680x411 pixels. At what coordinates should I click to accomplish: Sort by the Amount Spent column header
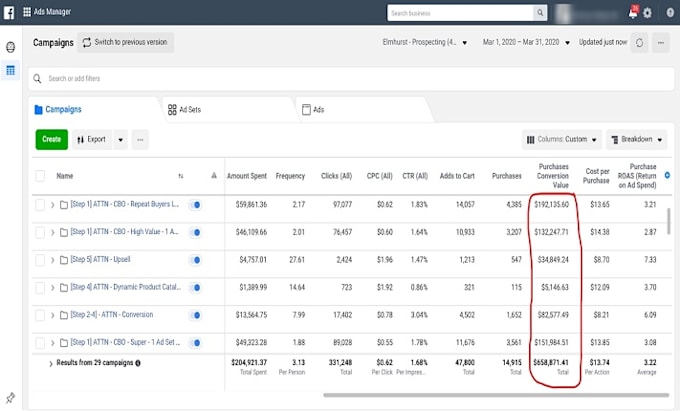247,176
